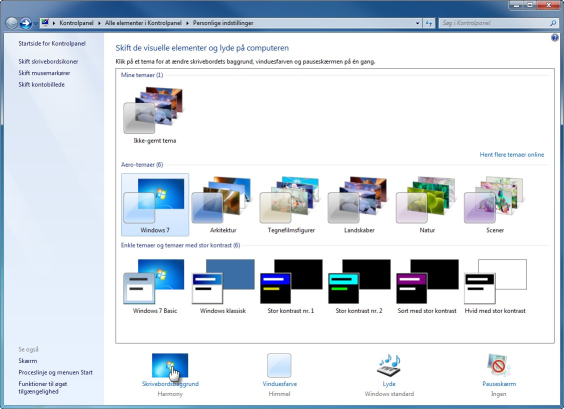Open the Pauseskærm screensaver icon
The image size is (564, 409).
[499, 365]
